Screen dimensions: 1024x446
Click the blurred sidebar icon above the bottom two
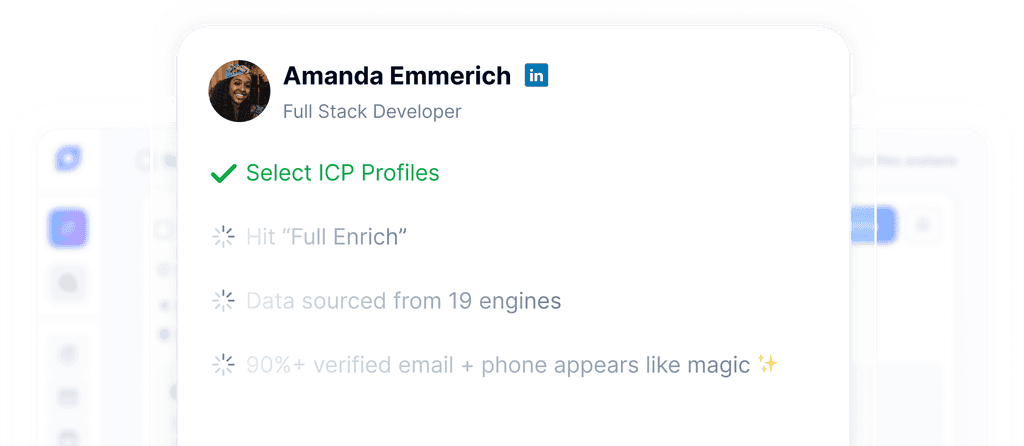coord(68,353)
